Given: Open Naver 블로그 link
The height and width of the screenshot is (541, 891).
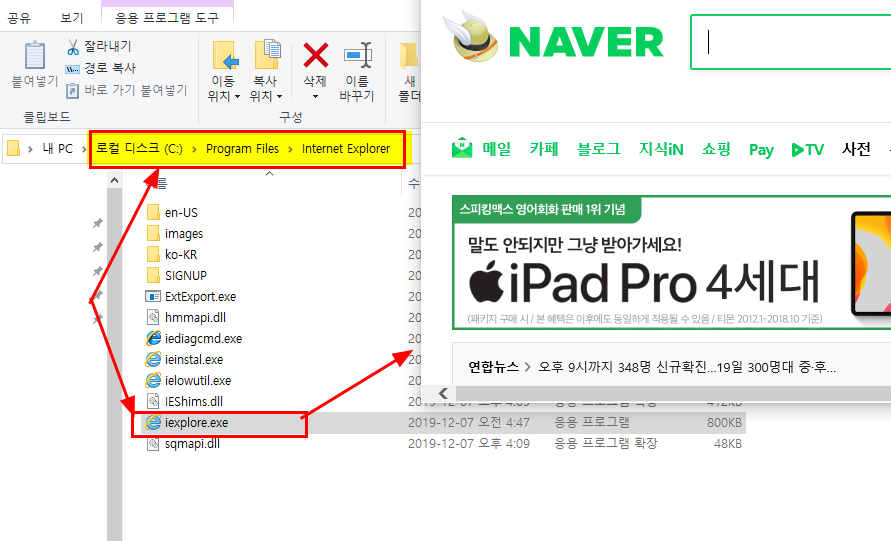Looking at the screenshot, I should 598,149.
